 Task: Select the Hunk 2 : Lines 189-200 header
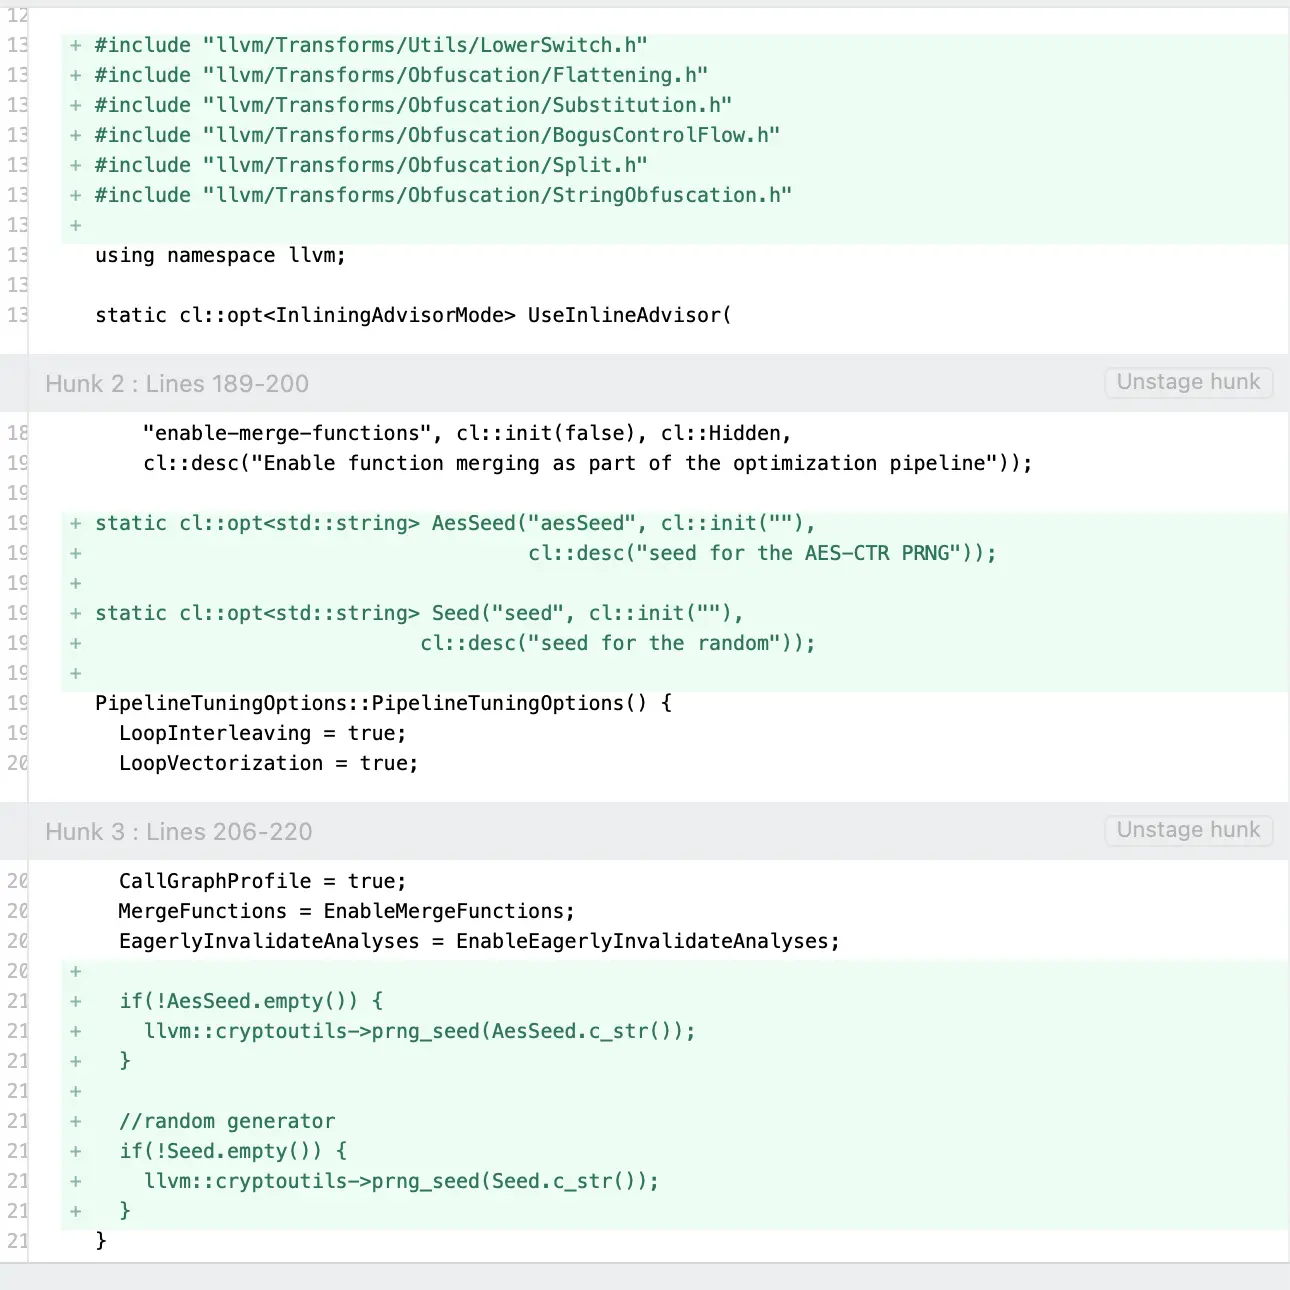[177, 384]
